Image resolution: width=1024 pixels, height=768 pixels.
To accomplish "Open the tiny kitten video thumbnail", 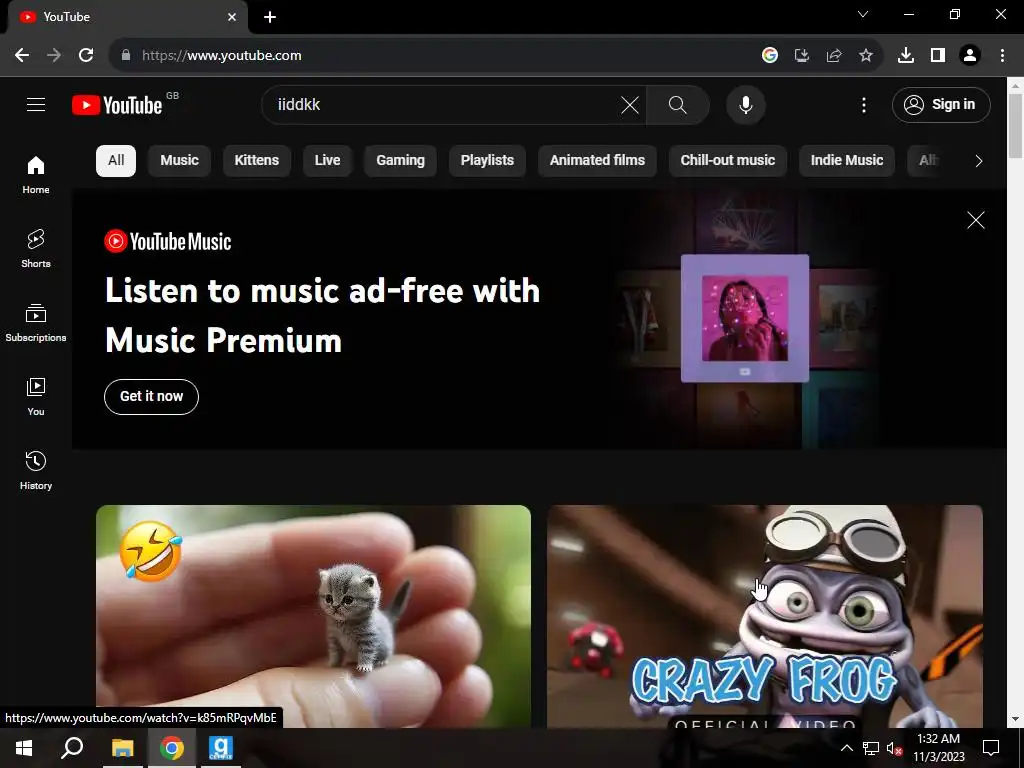I will 313,616.
